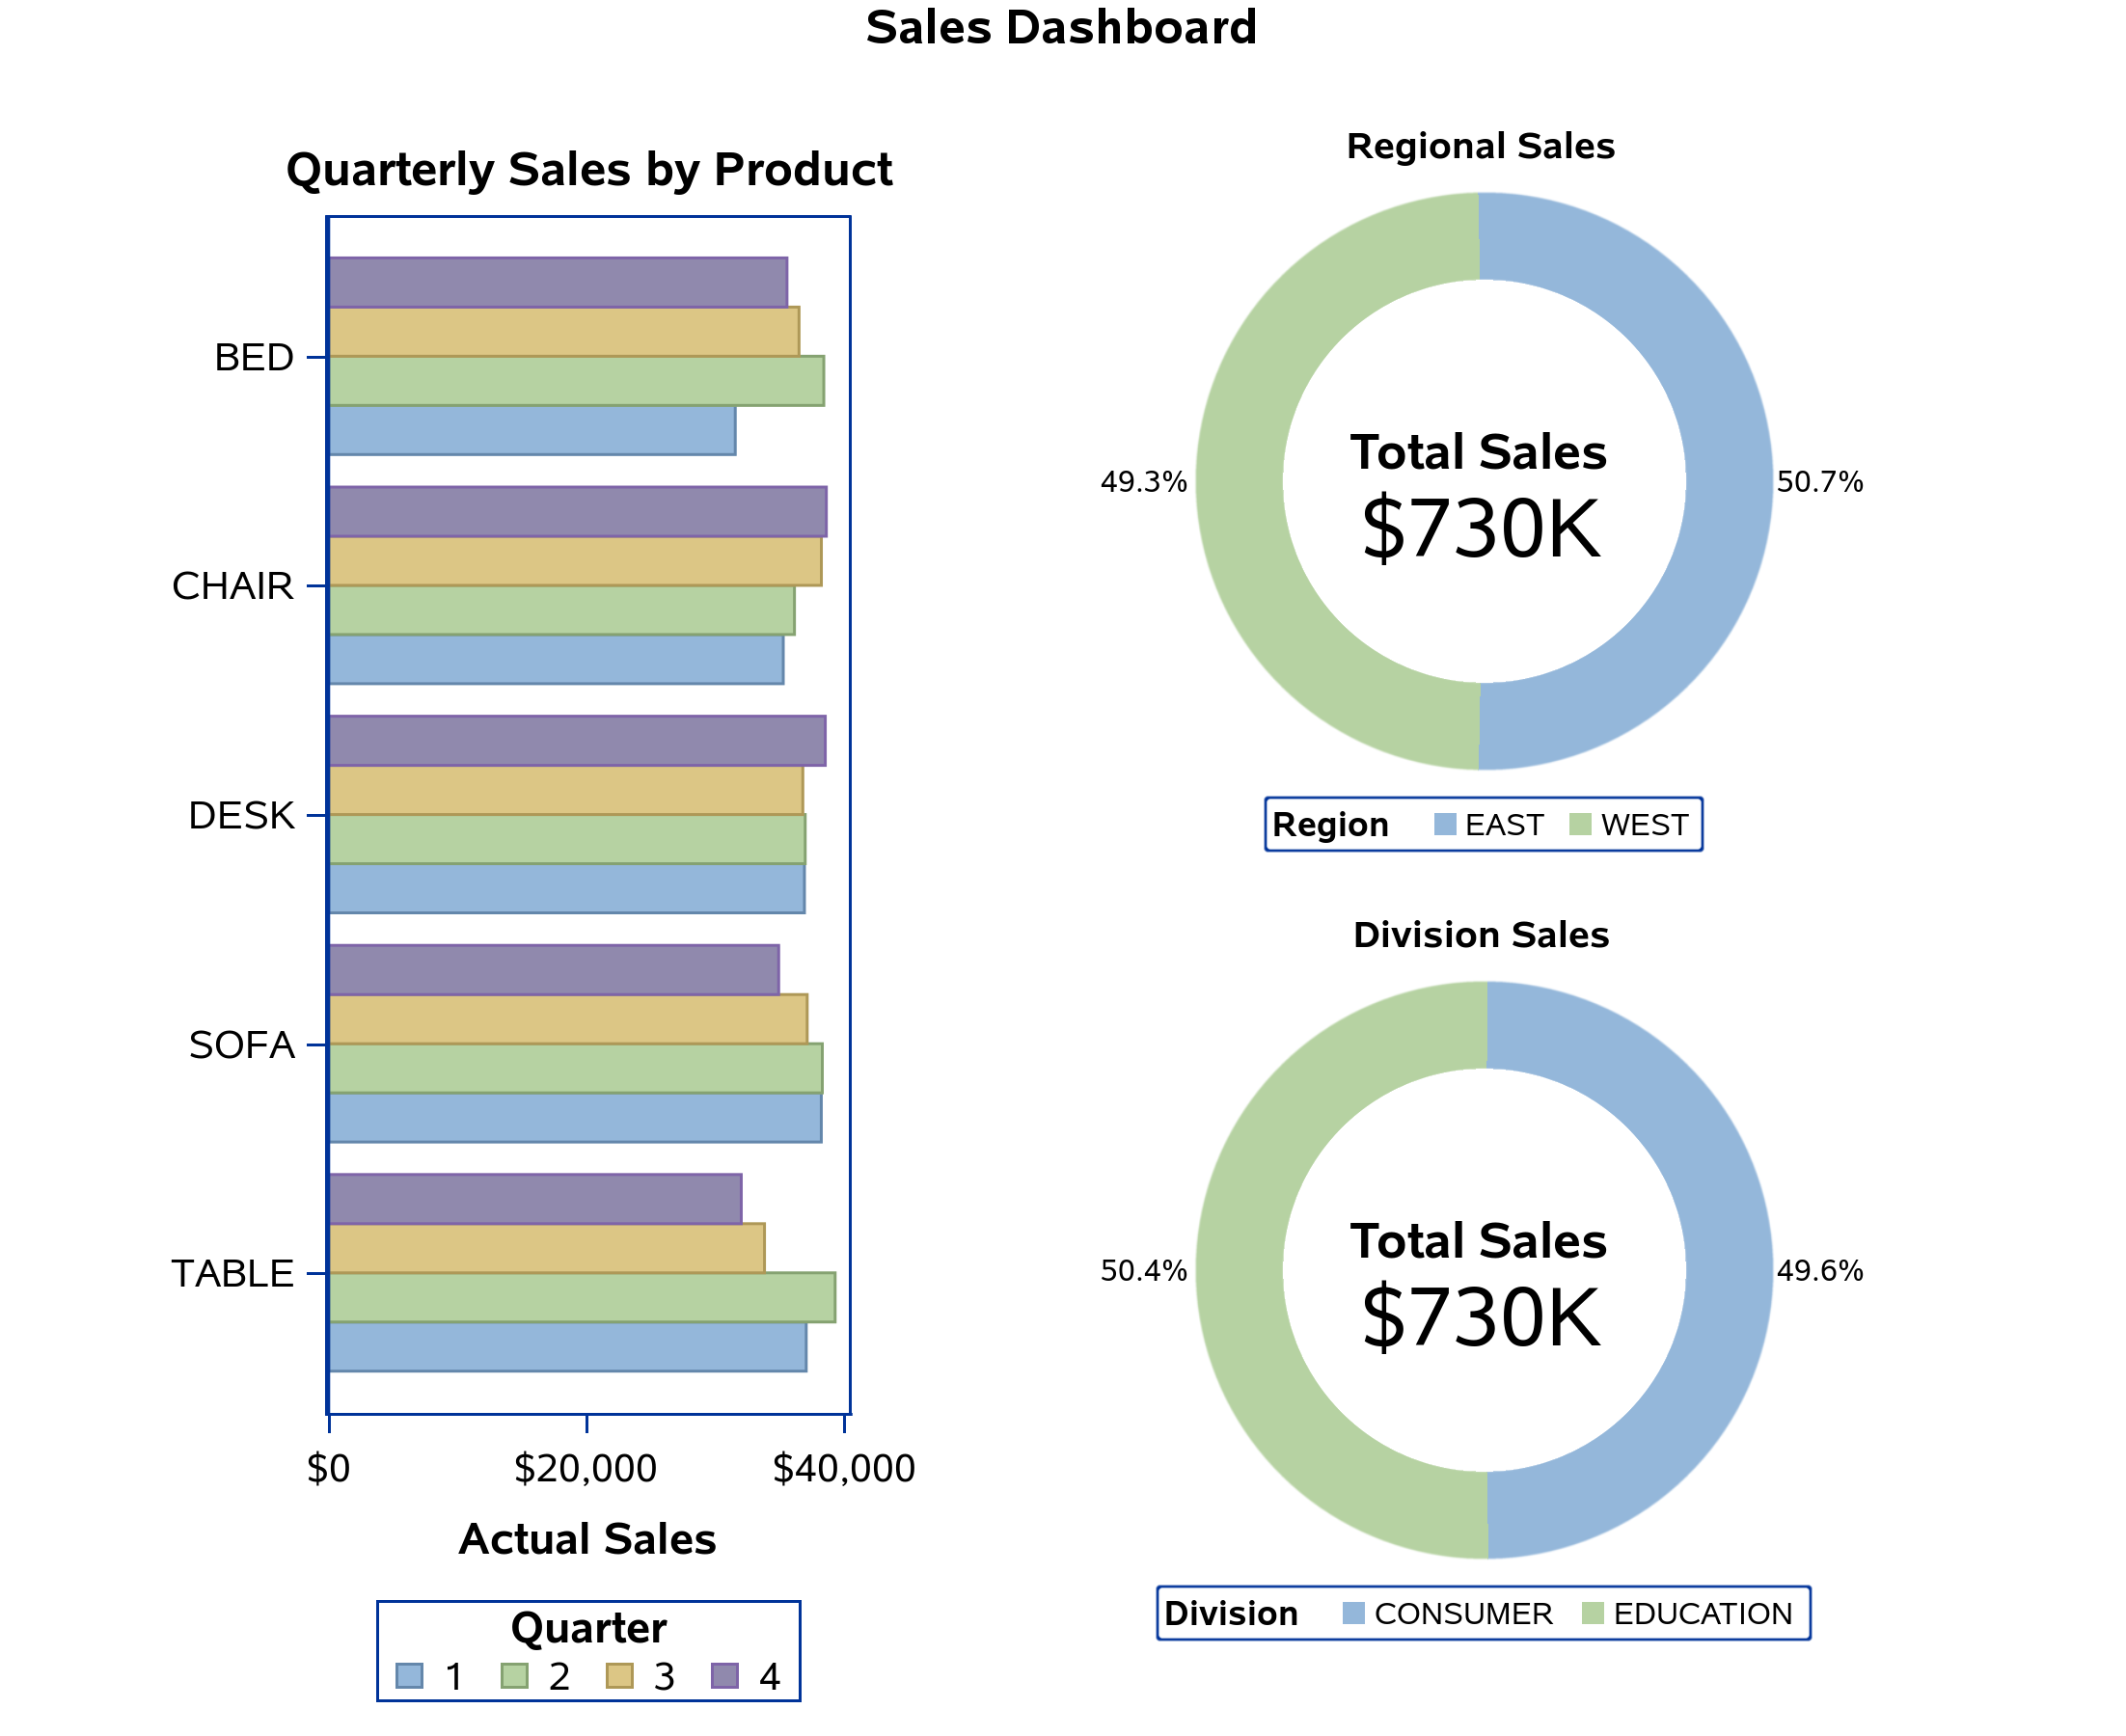Click the Quarter 1 blue legend swatch
Screen dimensions: 2126x1736
tap(410, 1676)
